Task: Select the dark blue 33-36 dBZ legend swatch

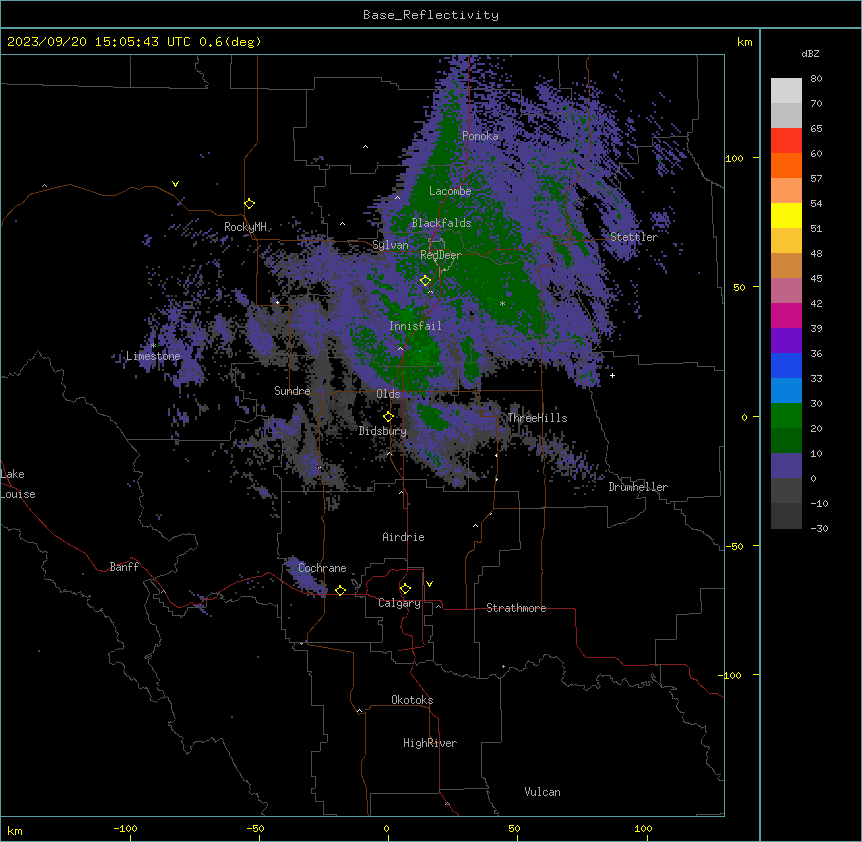Action: tap(786, 365)
